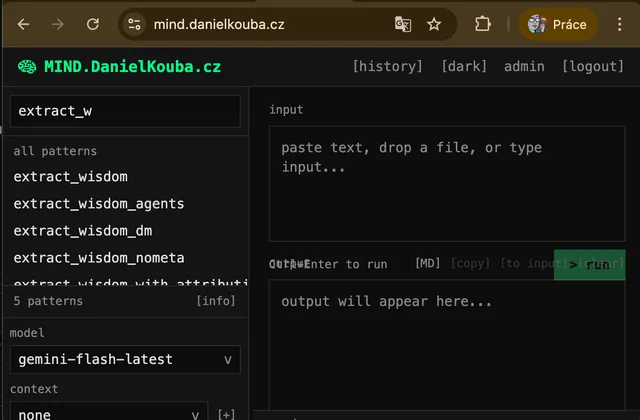This screenshot has width=640, height=420.
Task: Choose the extract_wisdom_agents pattern
Action: (98, 204)
